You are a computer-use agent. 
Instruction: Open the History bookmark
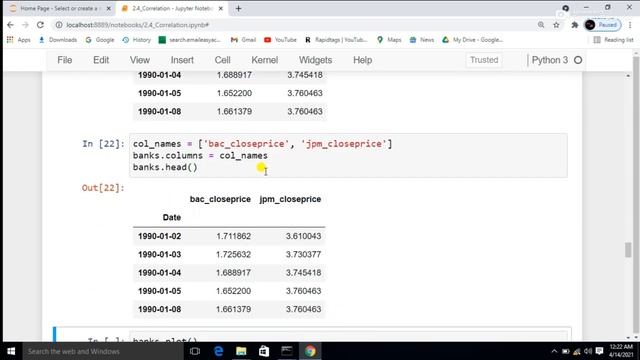[x=137, y=40]
